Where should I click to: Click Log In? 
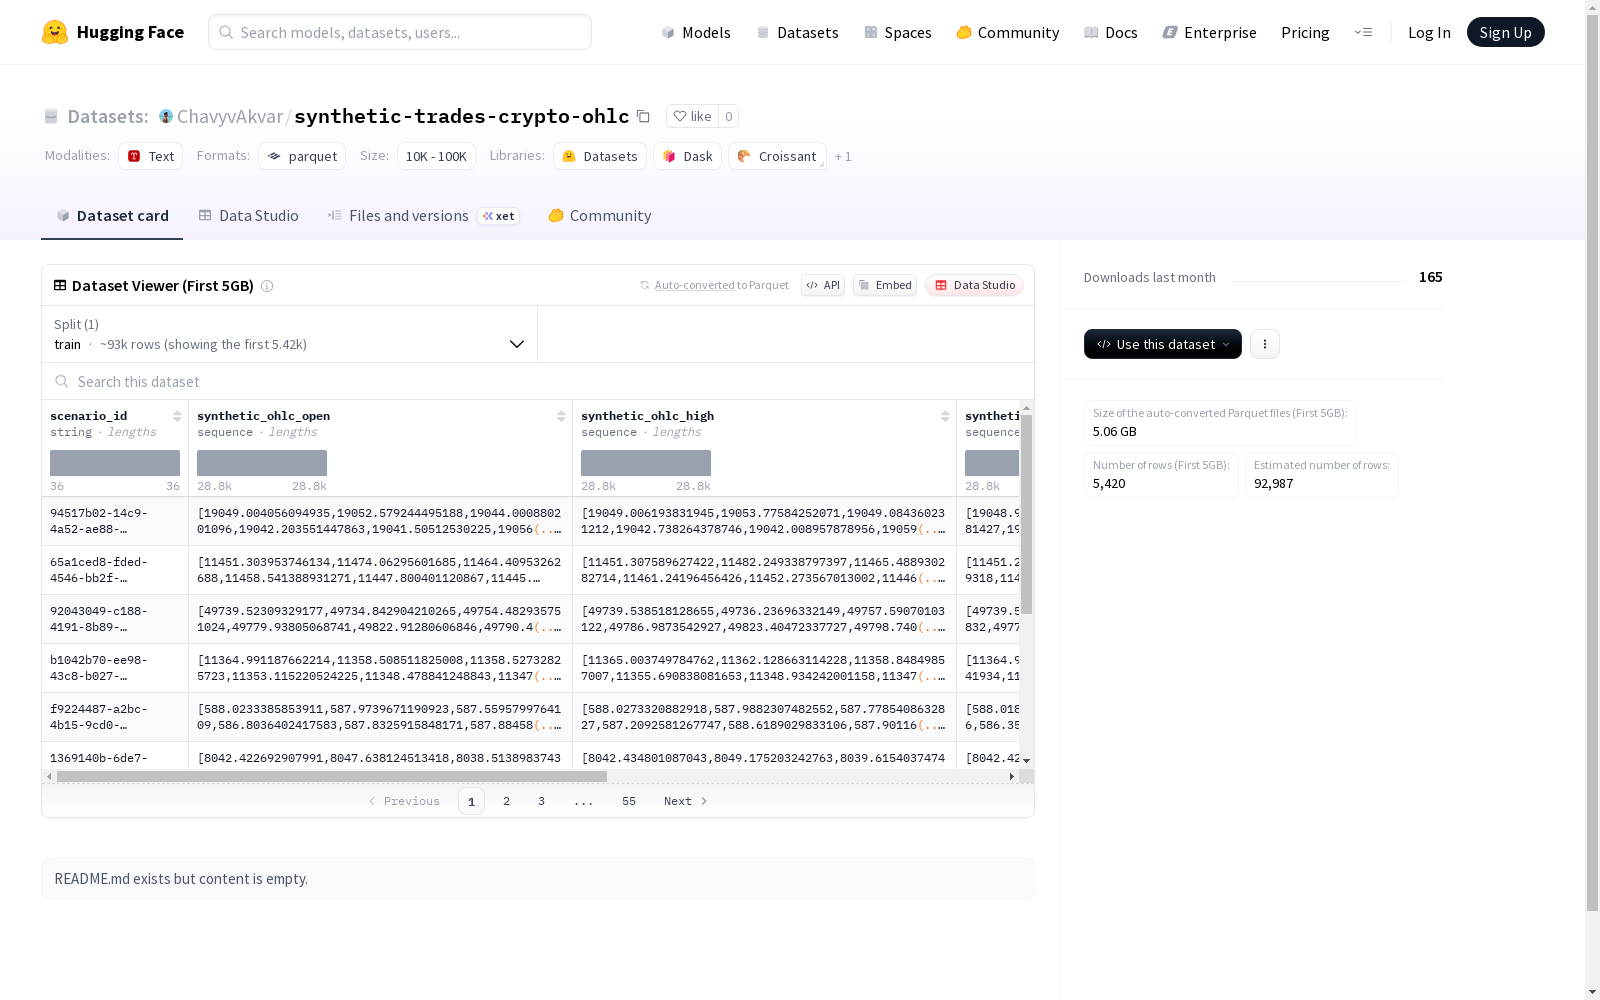tap(1429, 32)
